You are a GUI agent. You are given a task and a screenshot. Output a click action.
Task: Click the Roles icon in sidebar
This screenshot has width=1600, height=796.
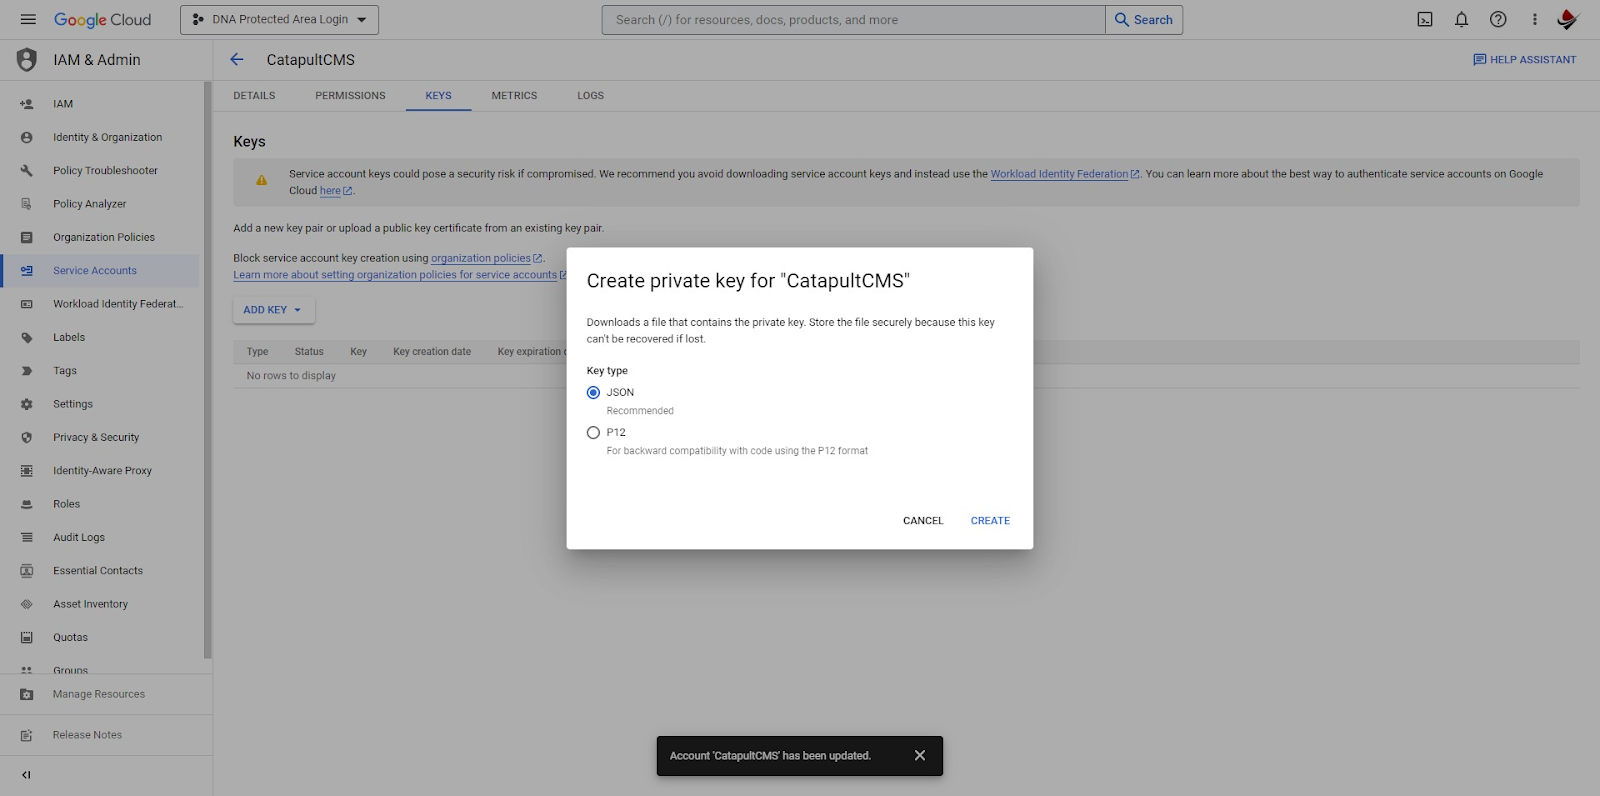tap(27, 504)
